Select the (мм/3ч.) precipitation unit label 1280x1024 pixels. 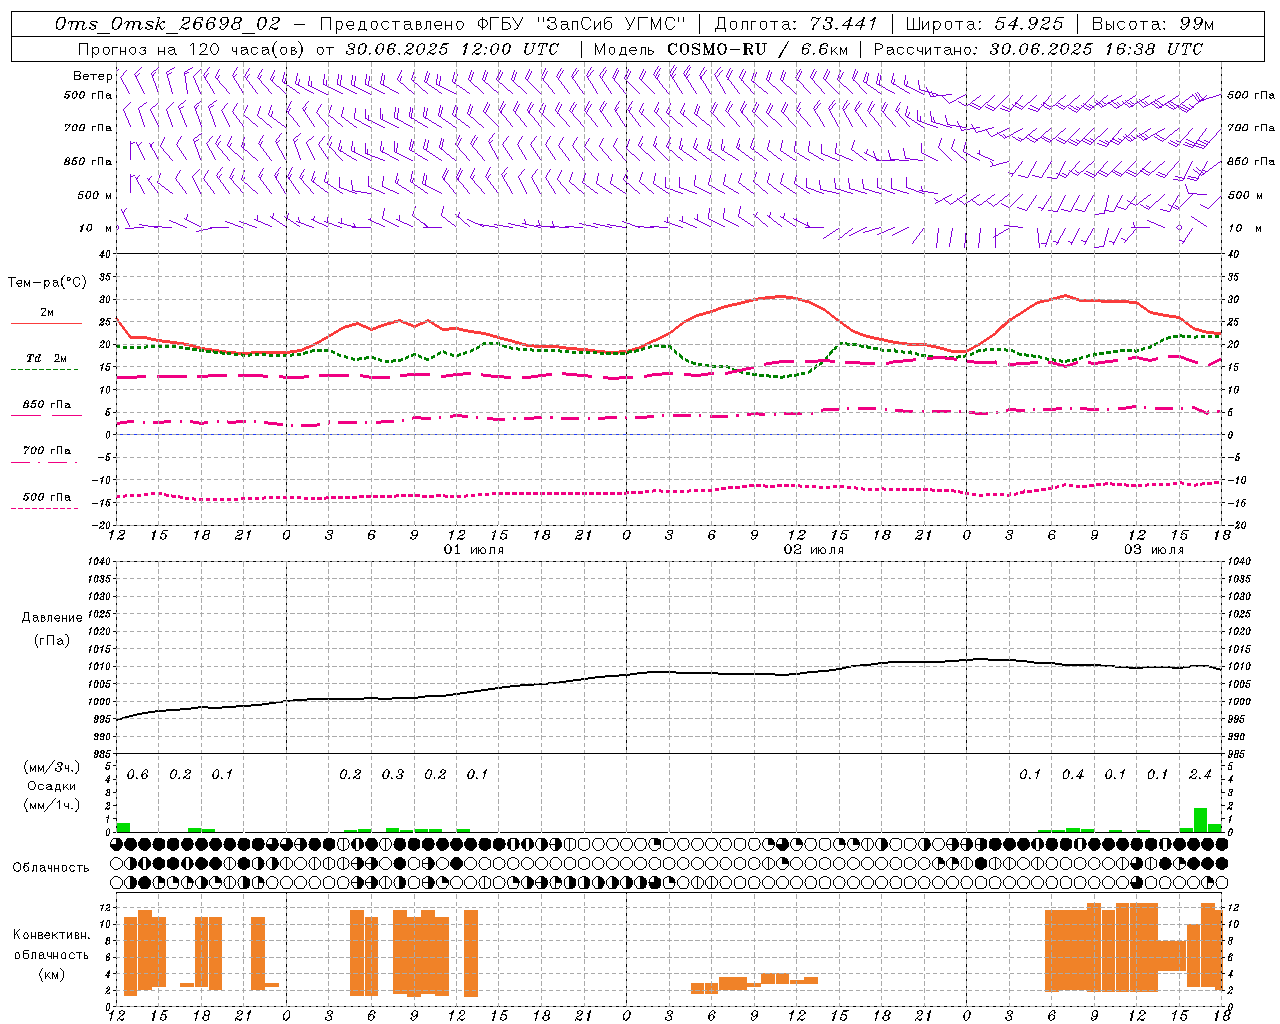click(52, 768)
